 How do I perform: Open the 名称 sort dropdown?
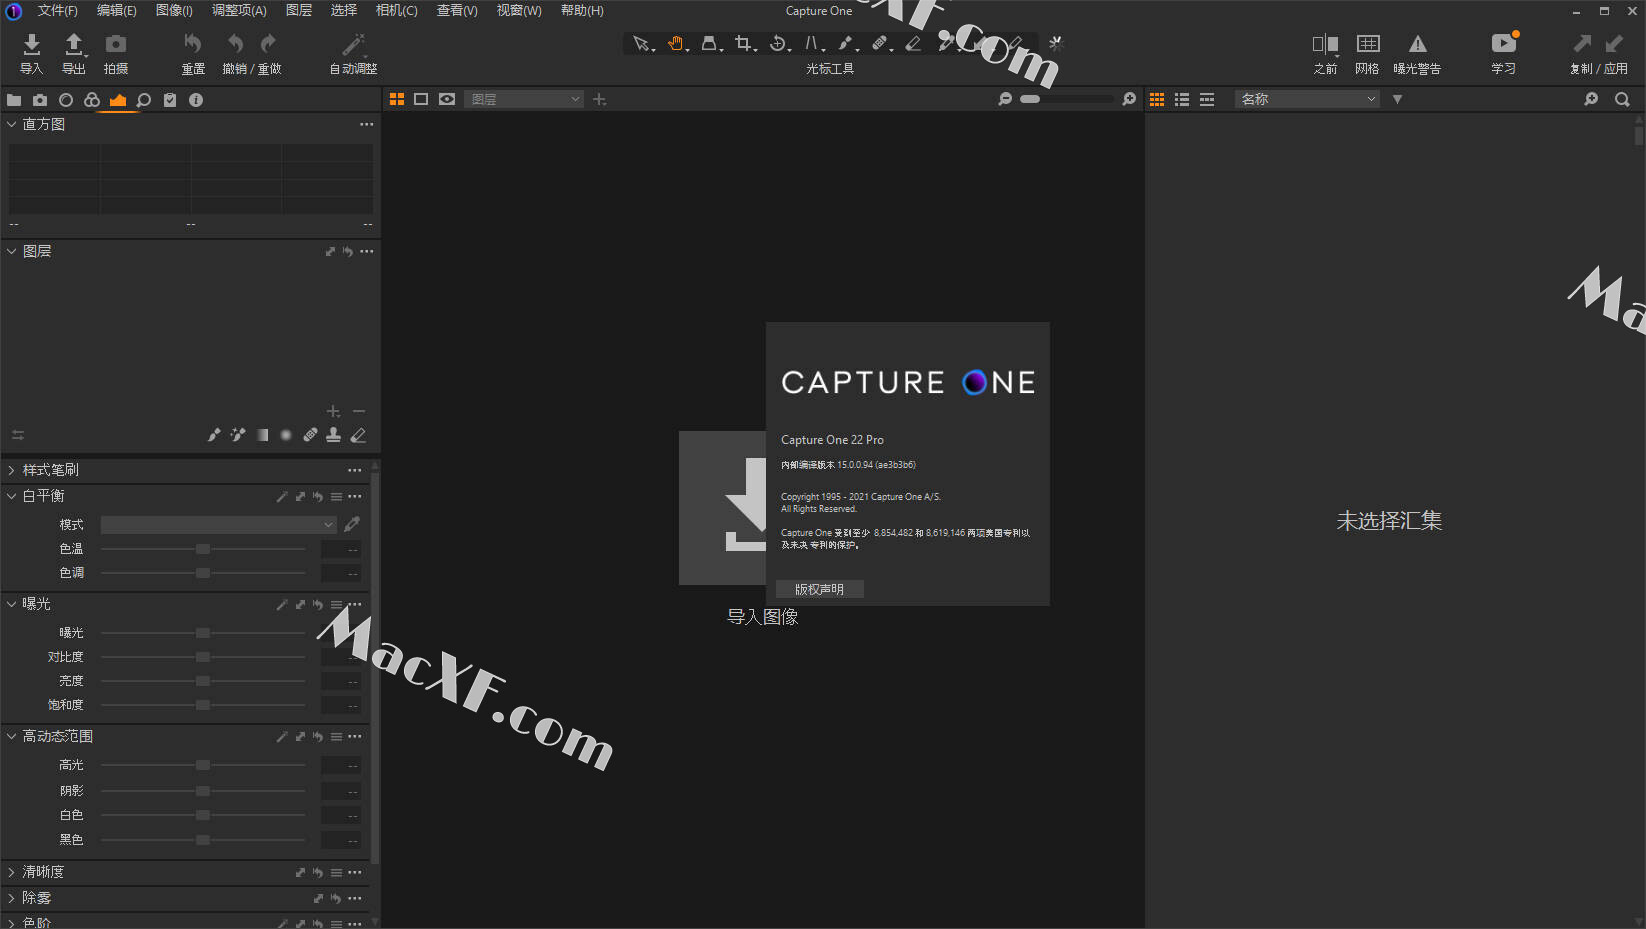[1308, 99]
